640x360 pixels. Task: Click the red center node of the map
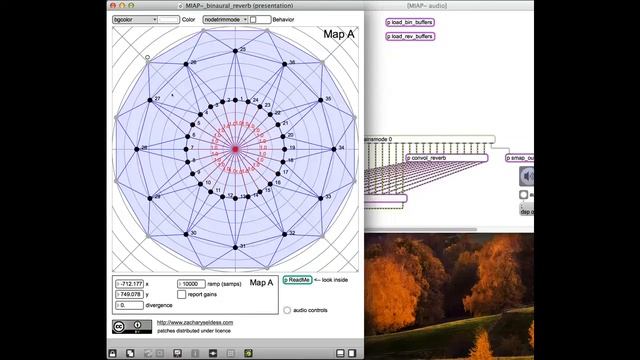[x=235, y=149]
